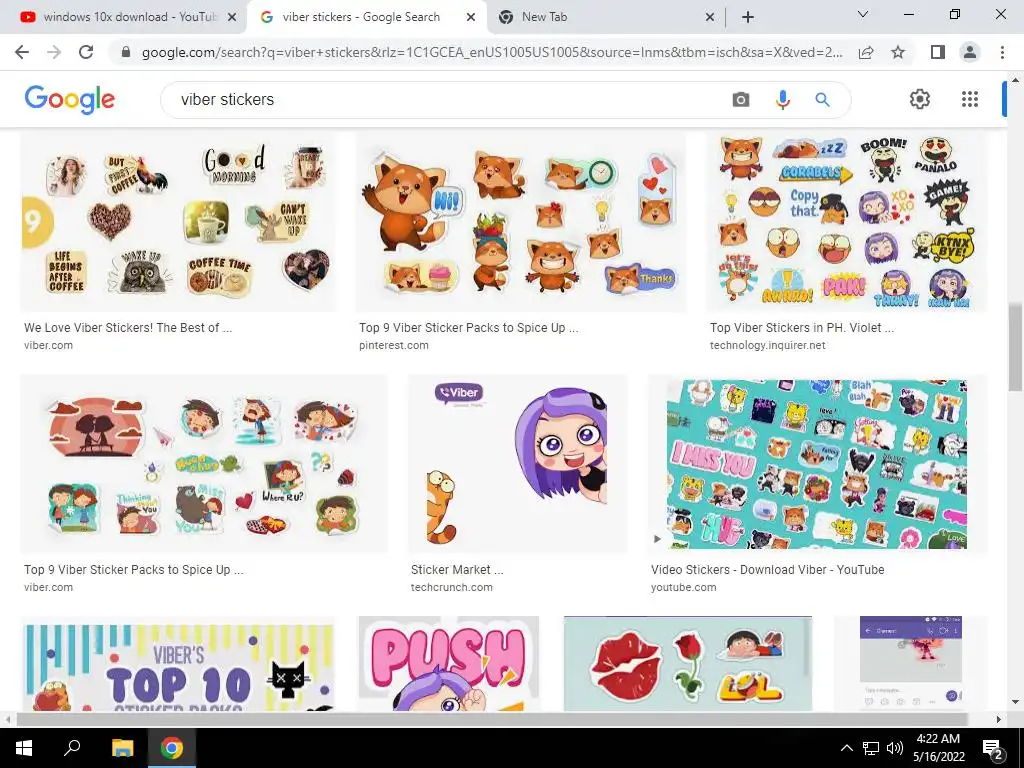Open Viber's Top 10 sticker packs image
This screenshot has height=768, width=1024.
tap(178, 664)
